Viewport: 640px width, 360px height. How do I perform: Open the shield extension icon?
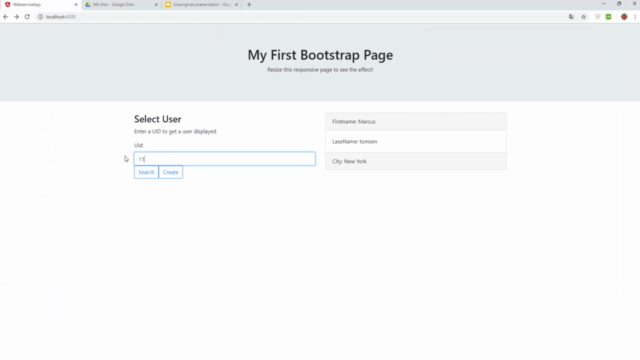(598, 17)
